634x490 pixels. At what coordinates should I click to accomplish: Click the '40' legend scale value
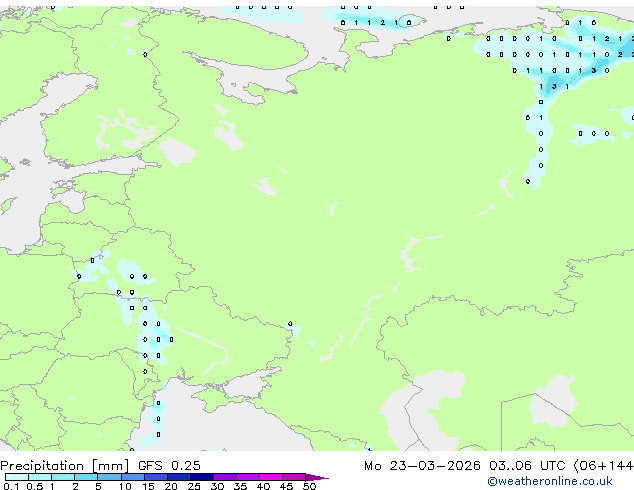coord(263,486)
